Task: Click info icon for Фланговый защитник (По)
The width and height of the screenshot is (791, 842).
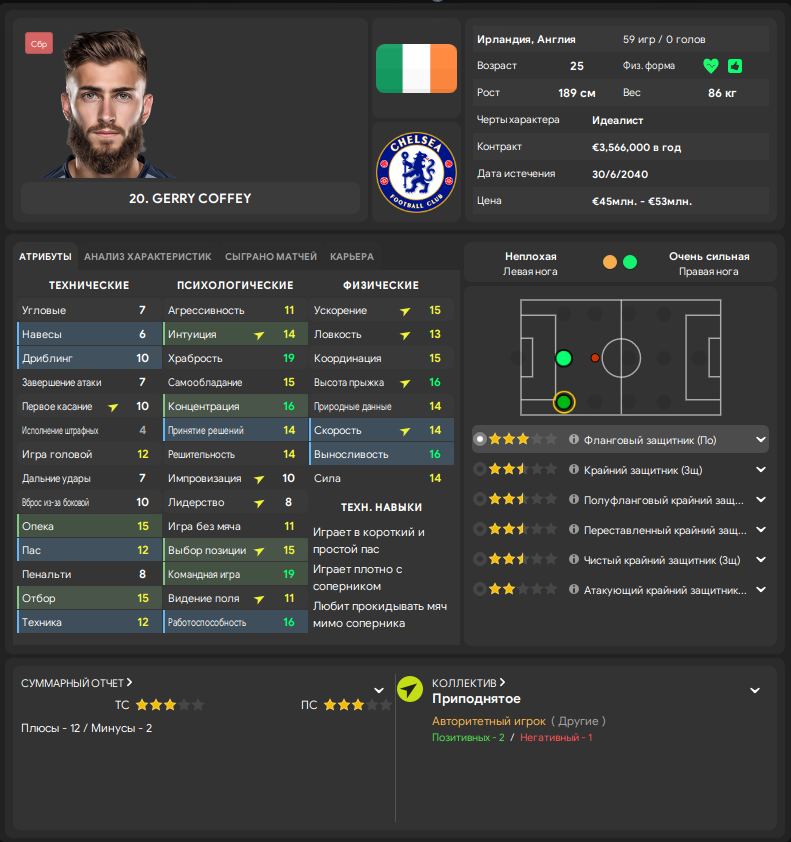Action: tap(574, 439)
